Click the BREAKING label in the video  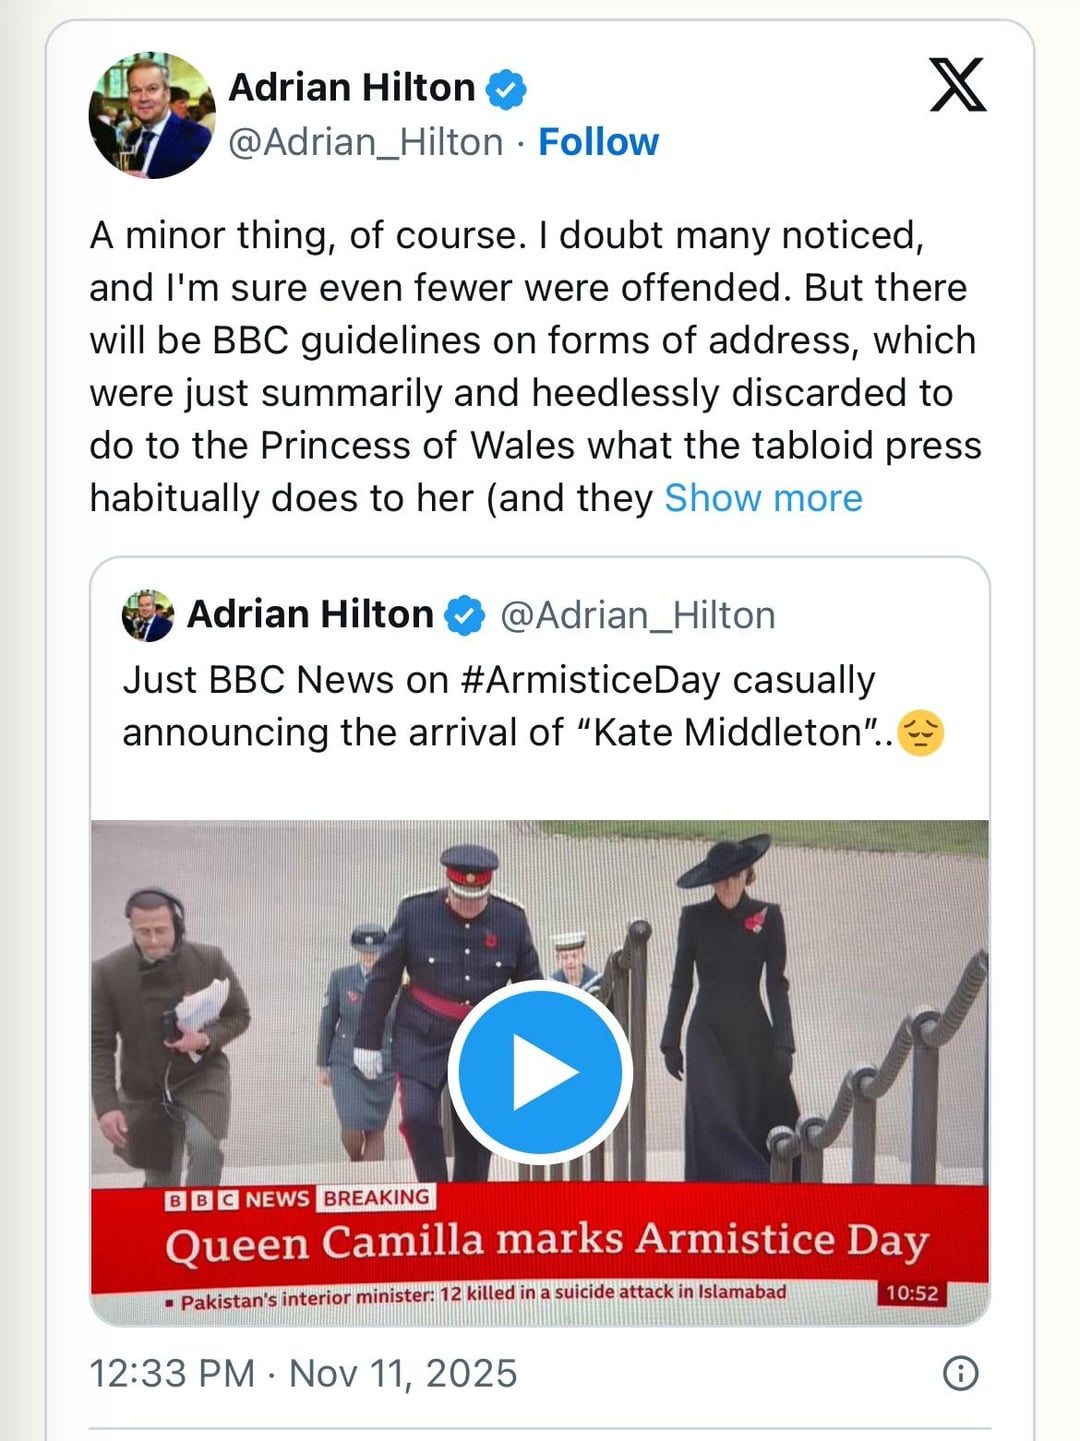tap(376, 1197)
